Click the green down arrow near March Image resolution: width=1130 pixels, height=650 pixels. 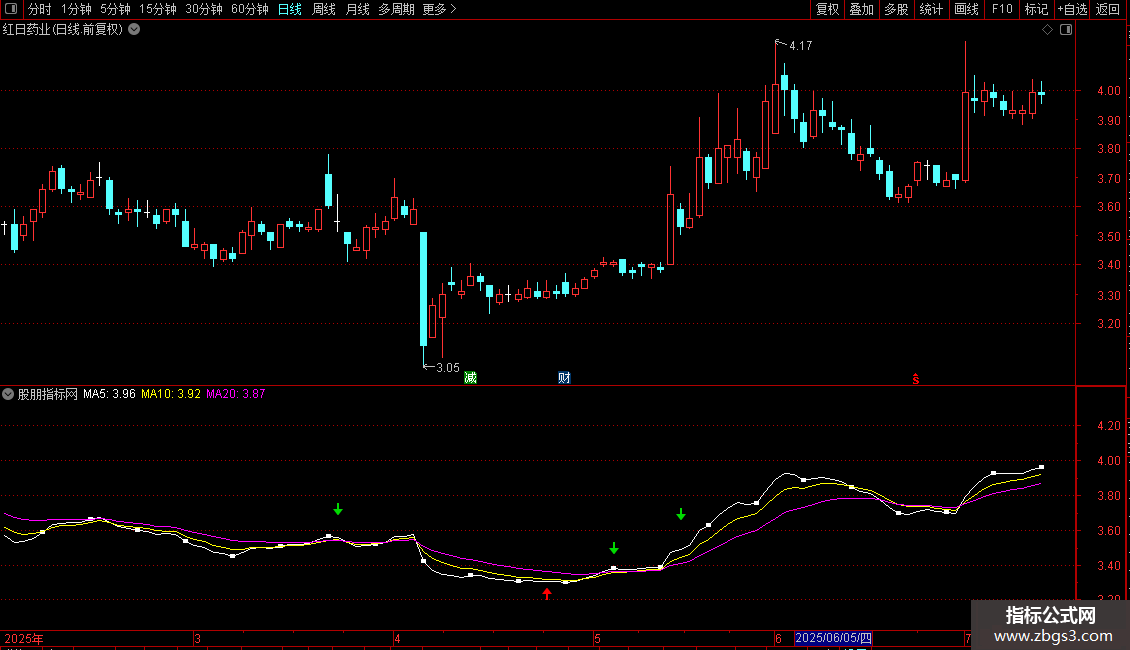point(338,509)
